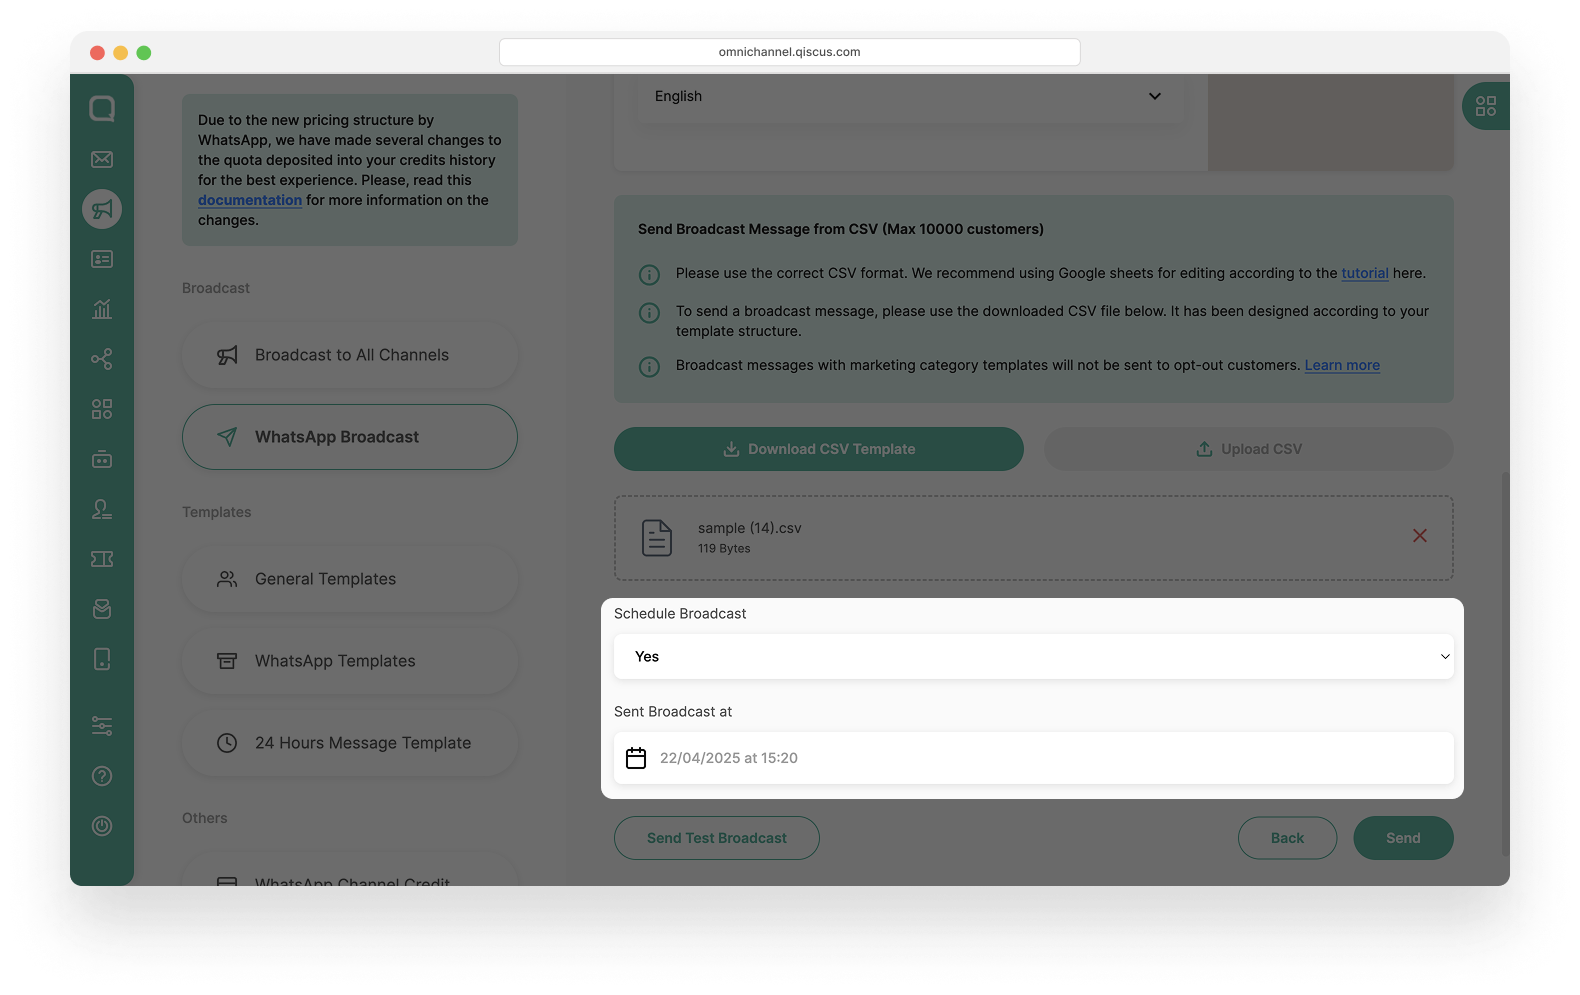Open the English language dropdown
The height and width of the screenshot is (995, 1580).
click(909, 97)
